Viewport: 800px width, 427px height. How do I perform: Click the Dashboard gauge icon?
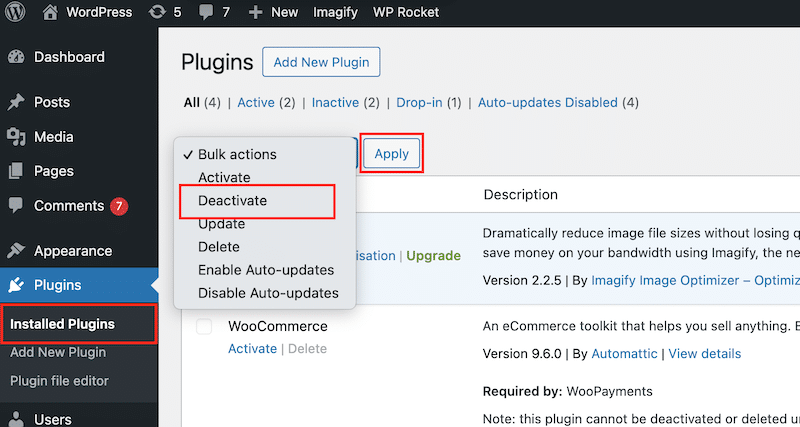point(16,57)
